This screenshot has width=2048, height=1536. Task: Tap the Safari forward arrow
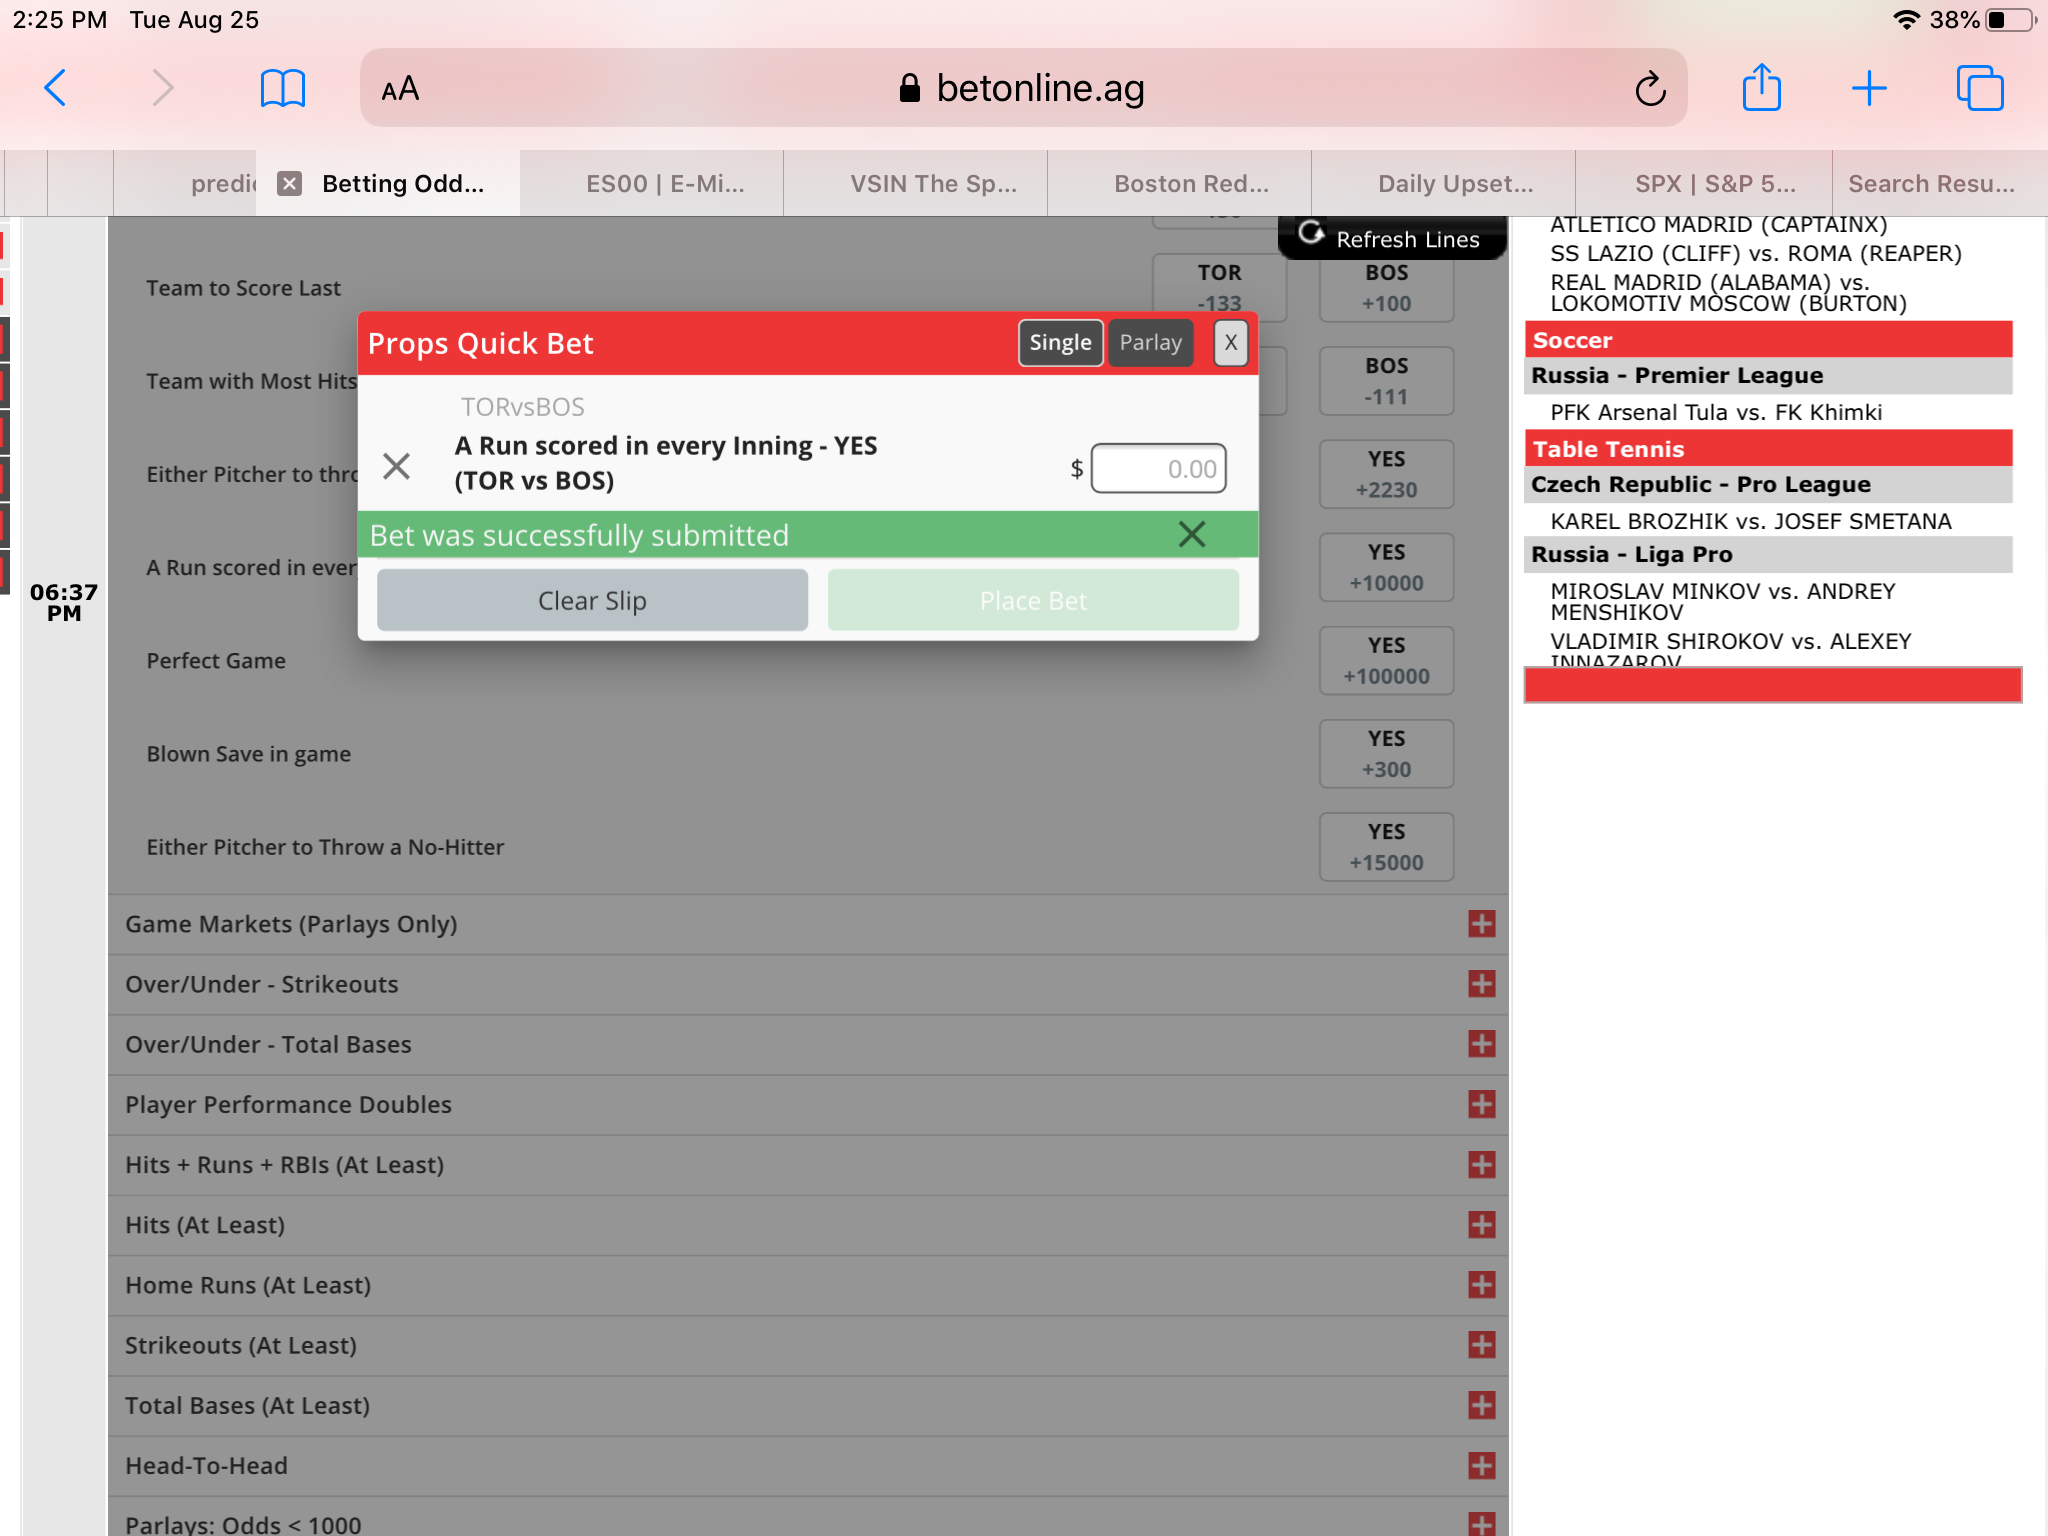point(162,88)
